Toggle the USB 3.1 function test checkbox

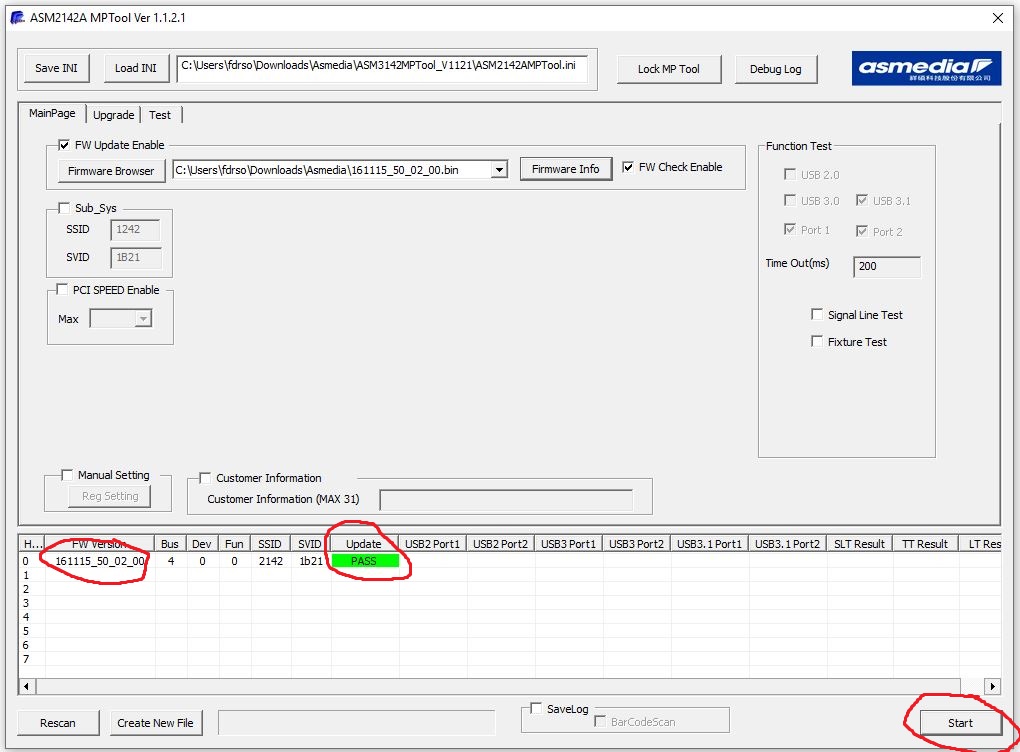point(862,200)
